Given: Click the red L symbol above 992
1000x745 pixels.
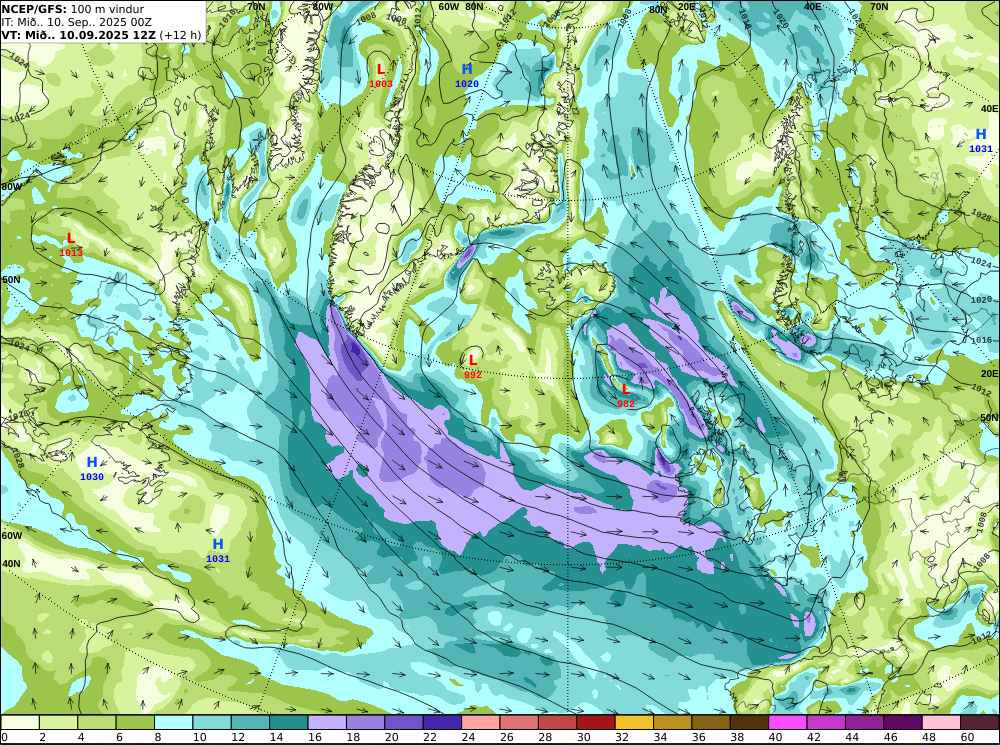Looking at the screenshot, I should [473, 360].
